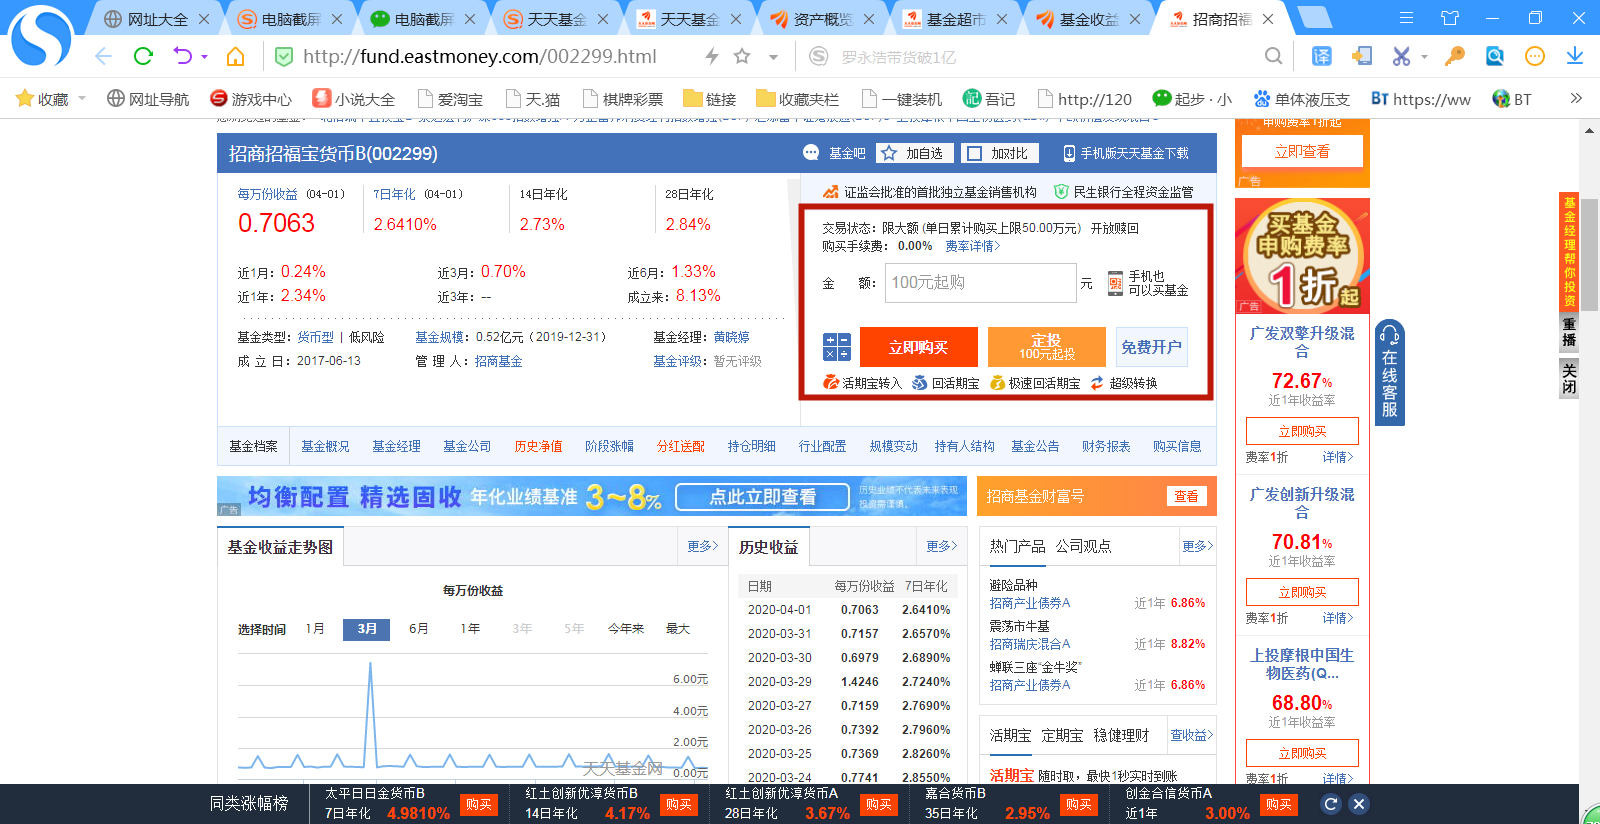The height and width of the screenshot is (824, 1600).
Task: Select the 最大 chart time range
Action: (678, 629)
